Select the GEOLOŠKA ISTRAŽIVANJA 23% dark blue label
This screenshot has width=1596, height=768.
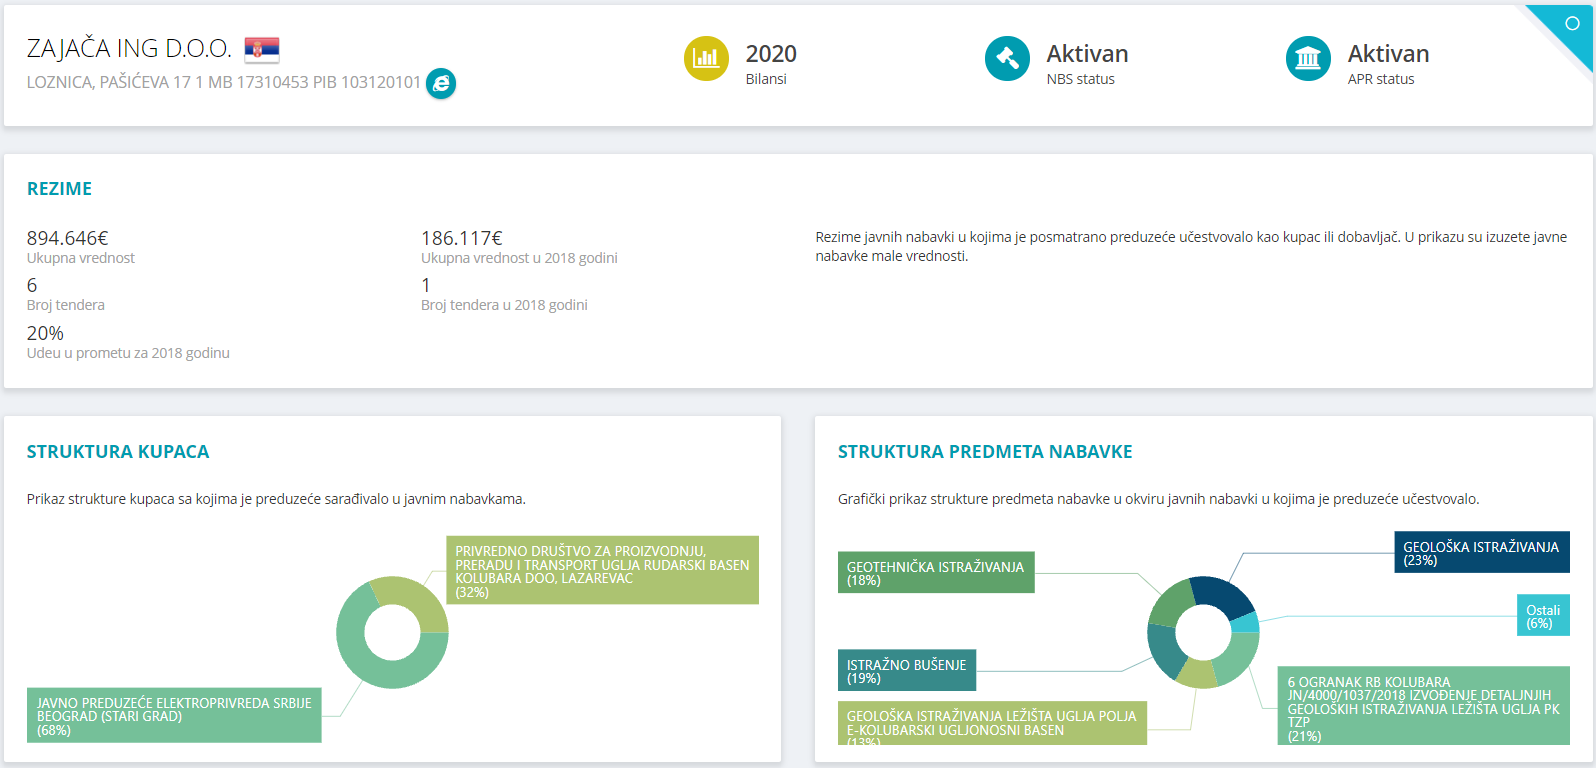click(x=1482, y=552)
